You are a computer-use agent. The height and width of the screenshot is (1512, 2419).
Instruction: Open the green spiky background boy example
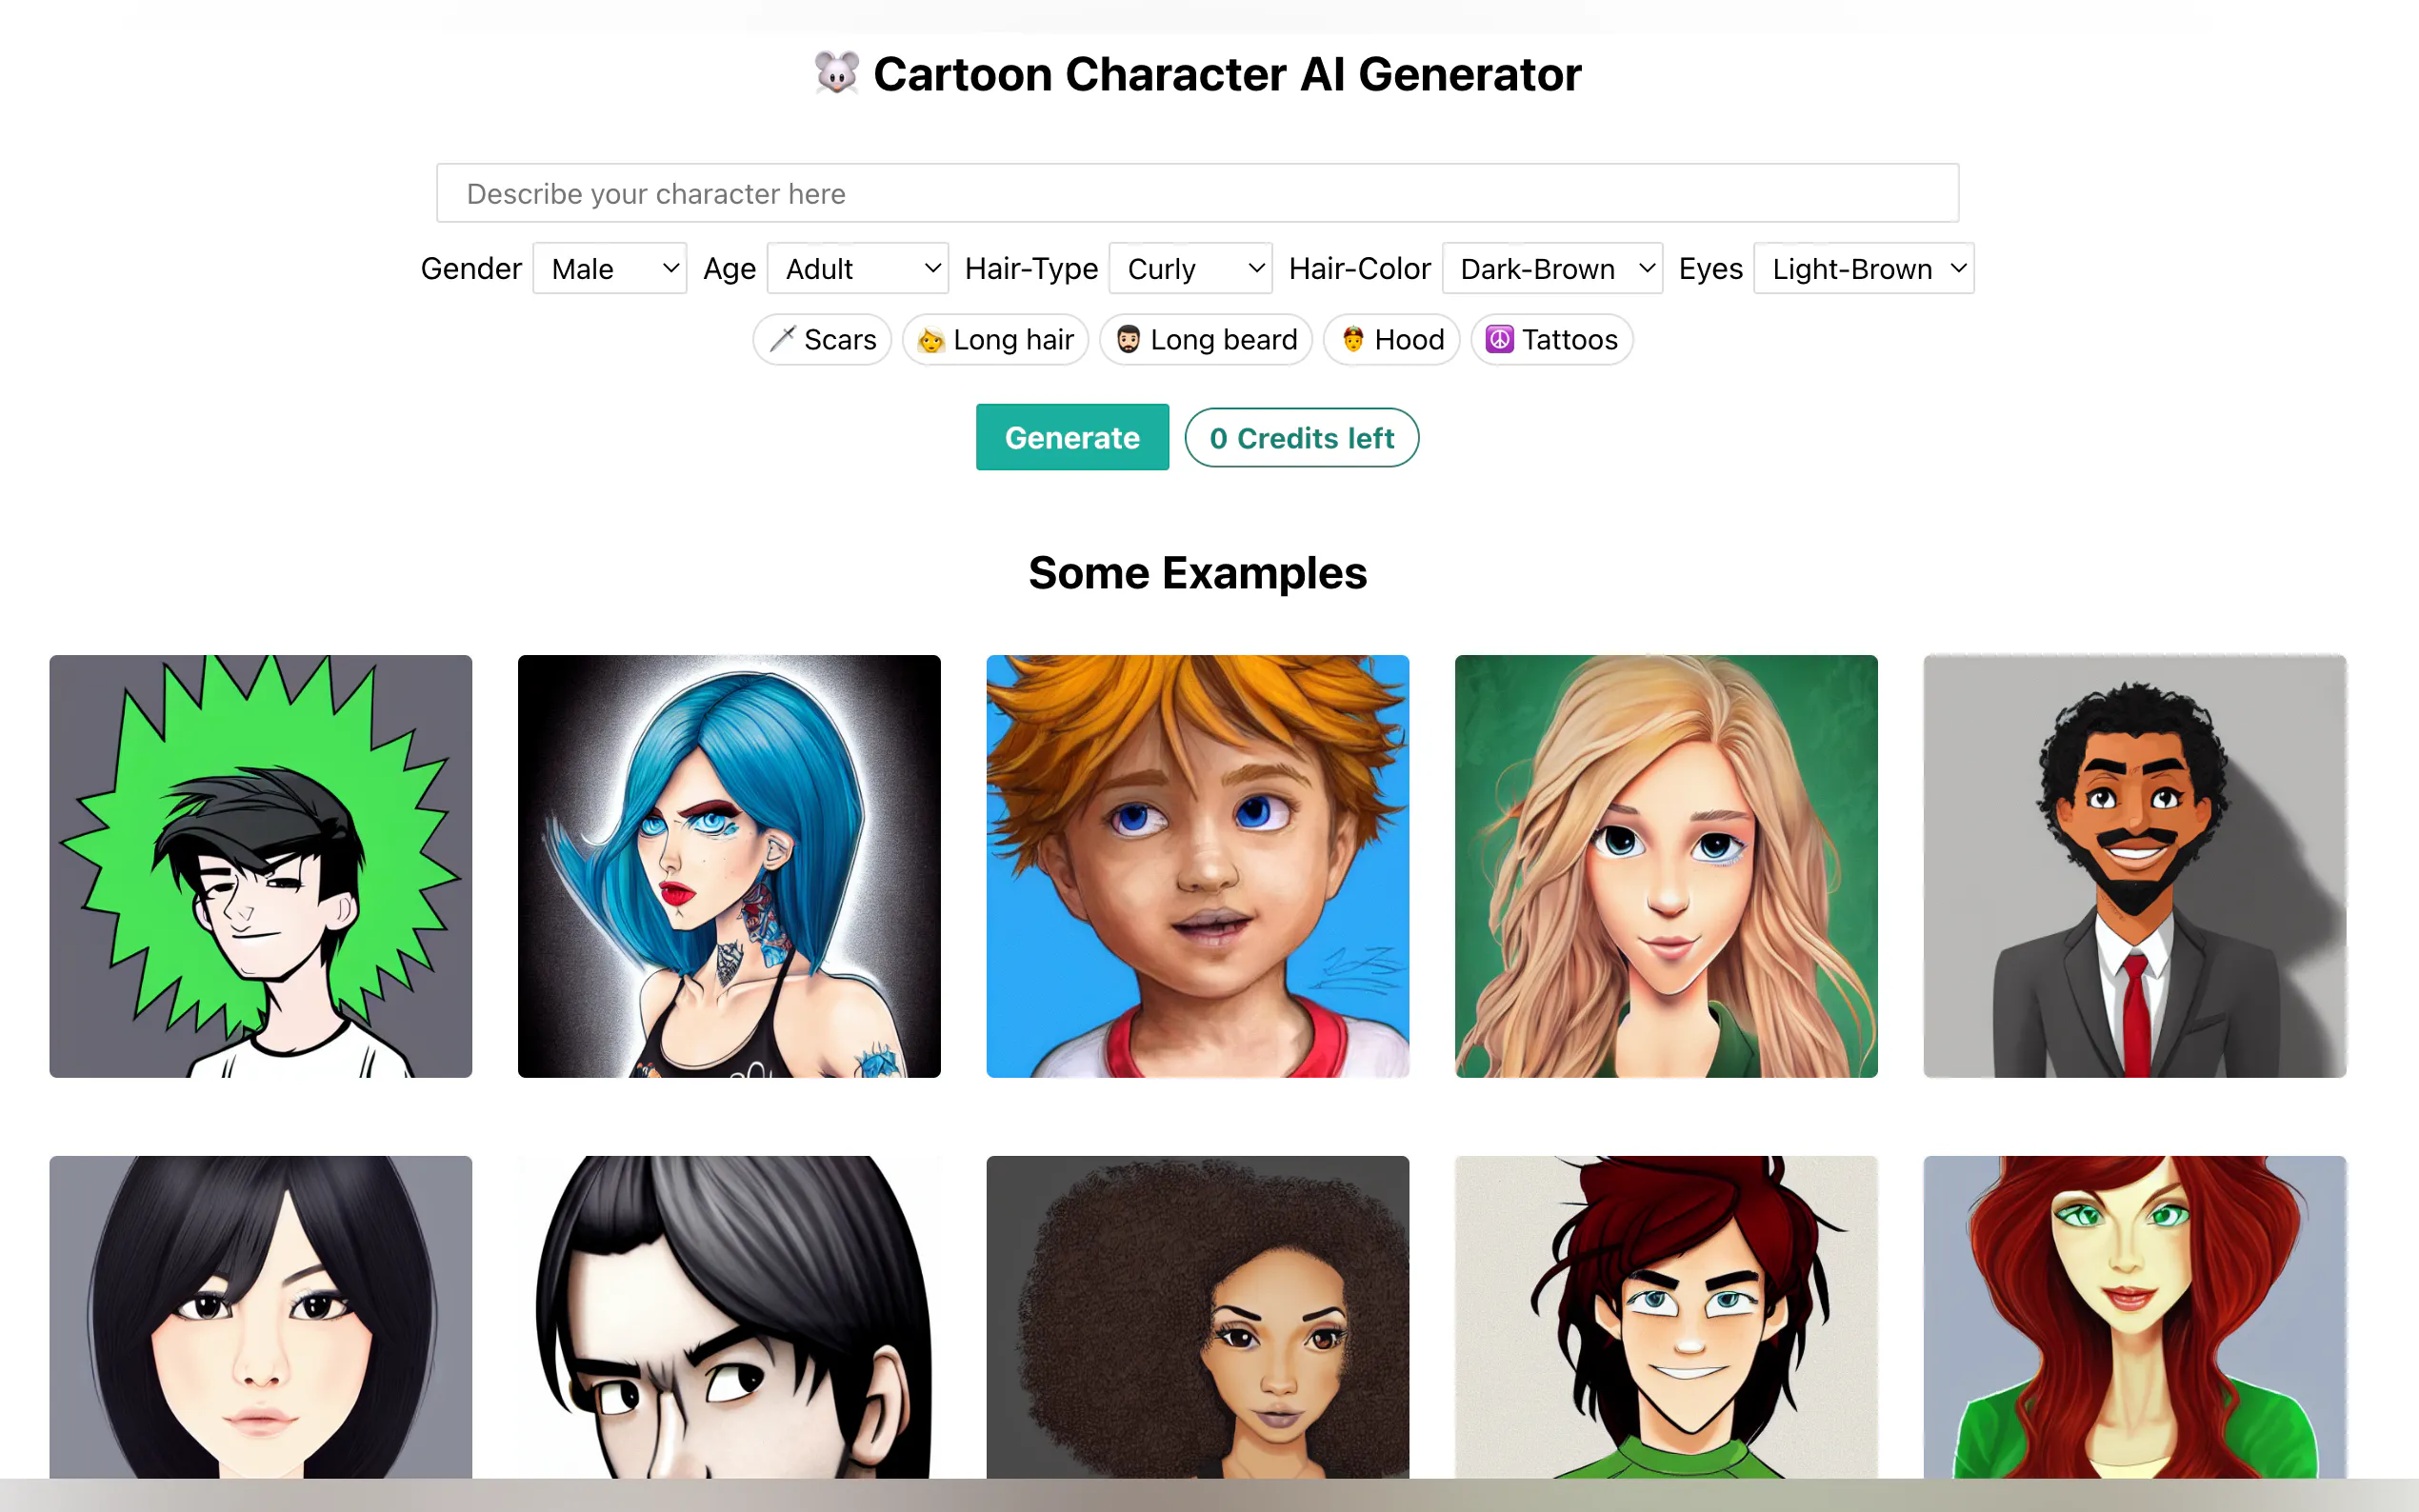pos(260,866)
